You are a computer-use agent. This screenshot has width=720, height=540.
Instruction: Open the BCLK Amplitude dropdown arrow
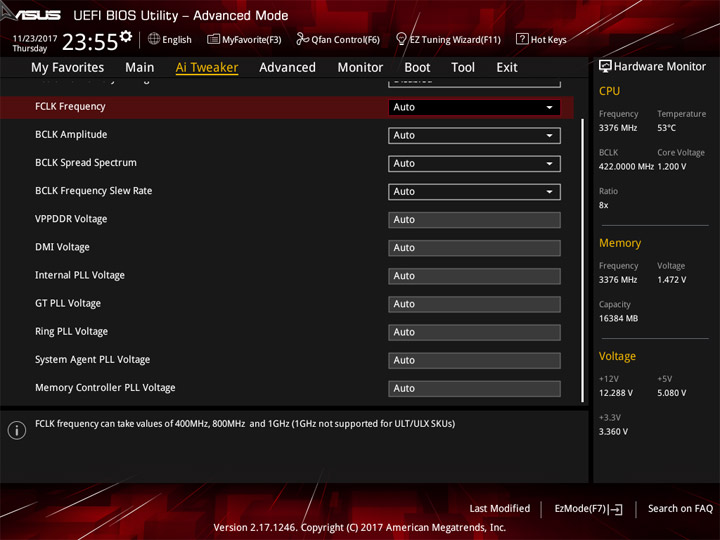(x=549, y=135)
